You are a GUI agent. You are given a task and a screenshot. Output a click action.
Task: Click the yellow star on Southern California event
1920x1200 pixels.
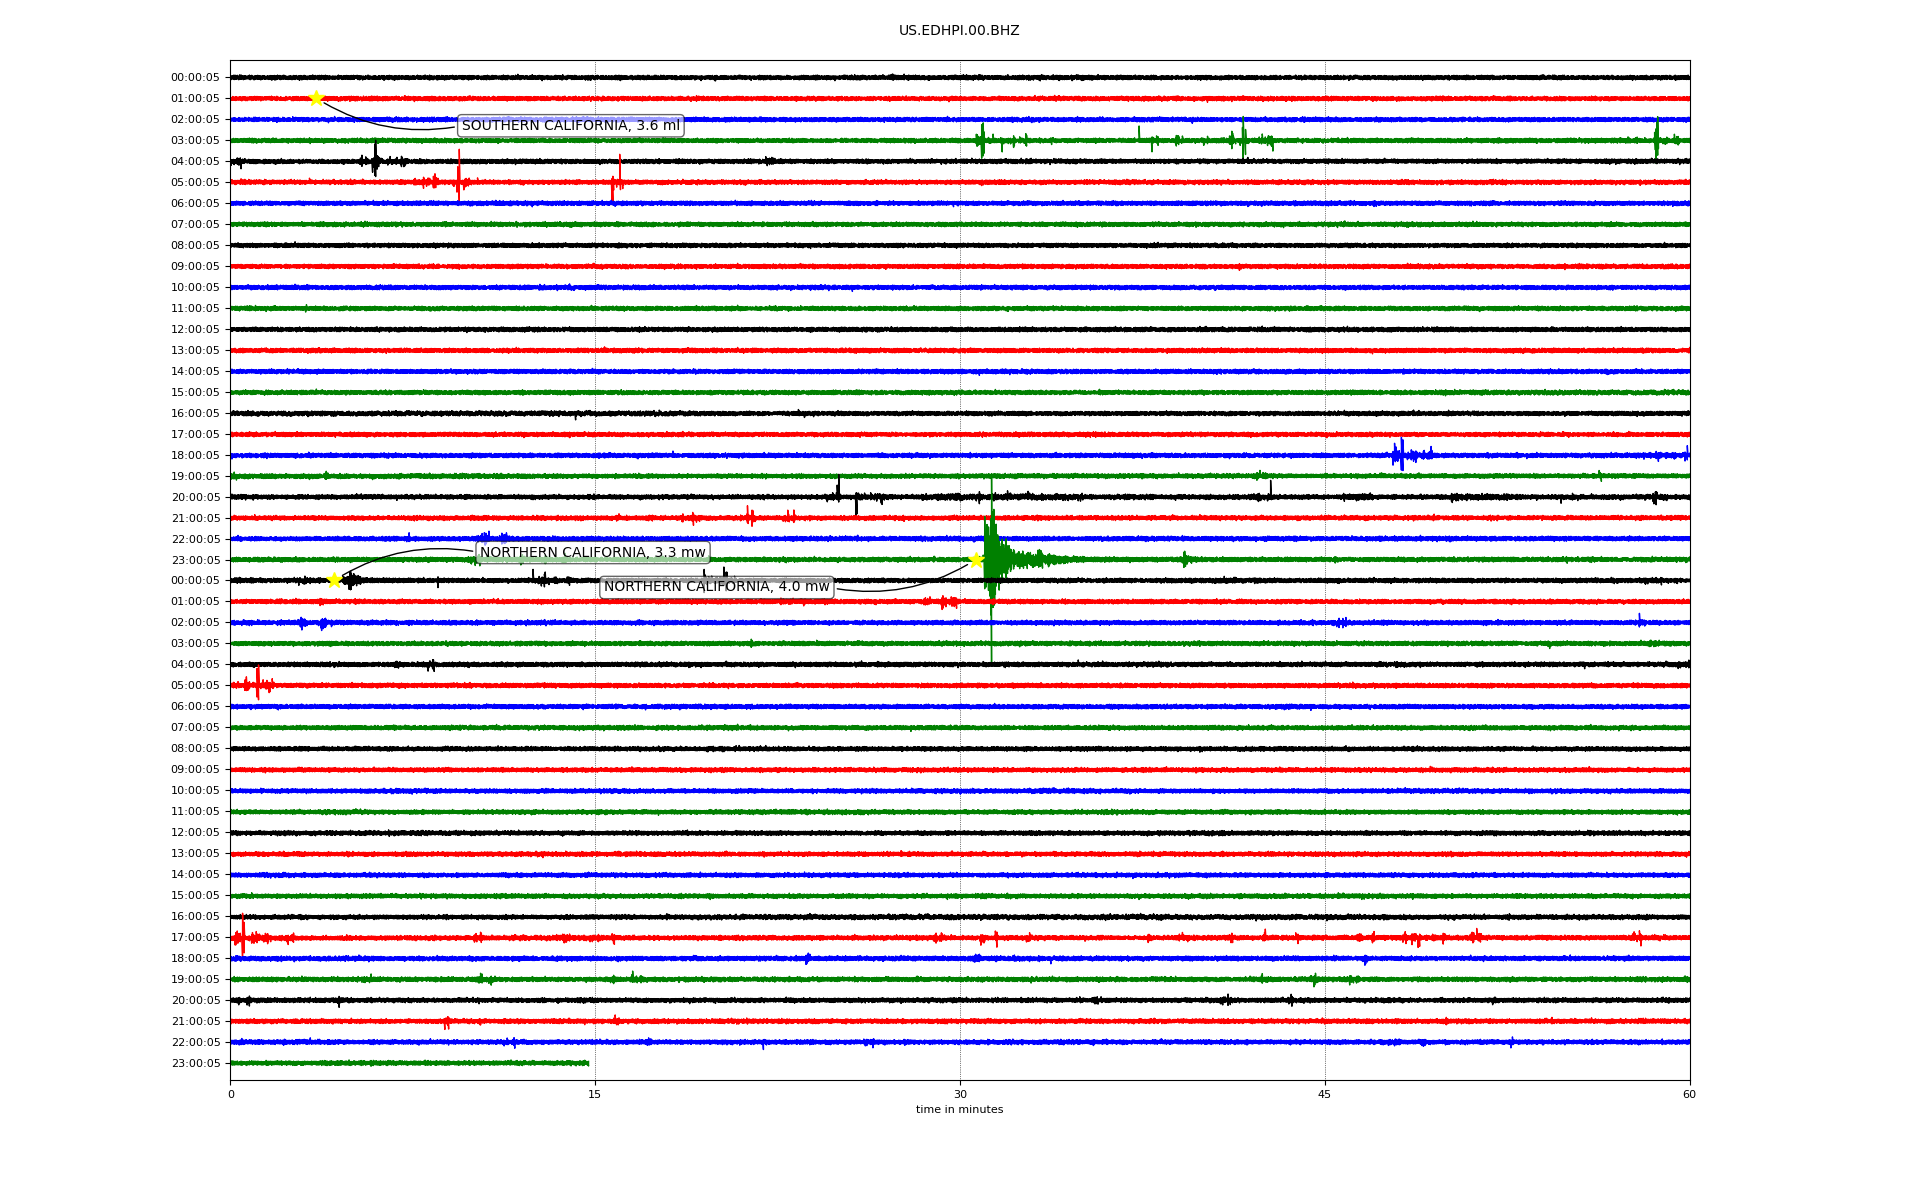click(316, 98)
